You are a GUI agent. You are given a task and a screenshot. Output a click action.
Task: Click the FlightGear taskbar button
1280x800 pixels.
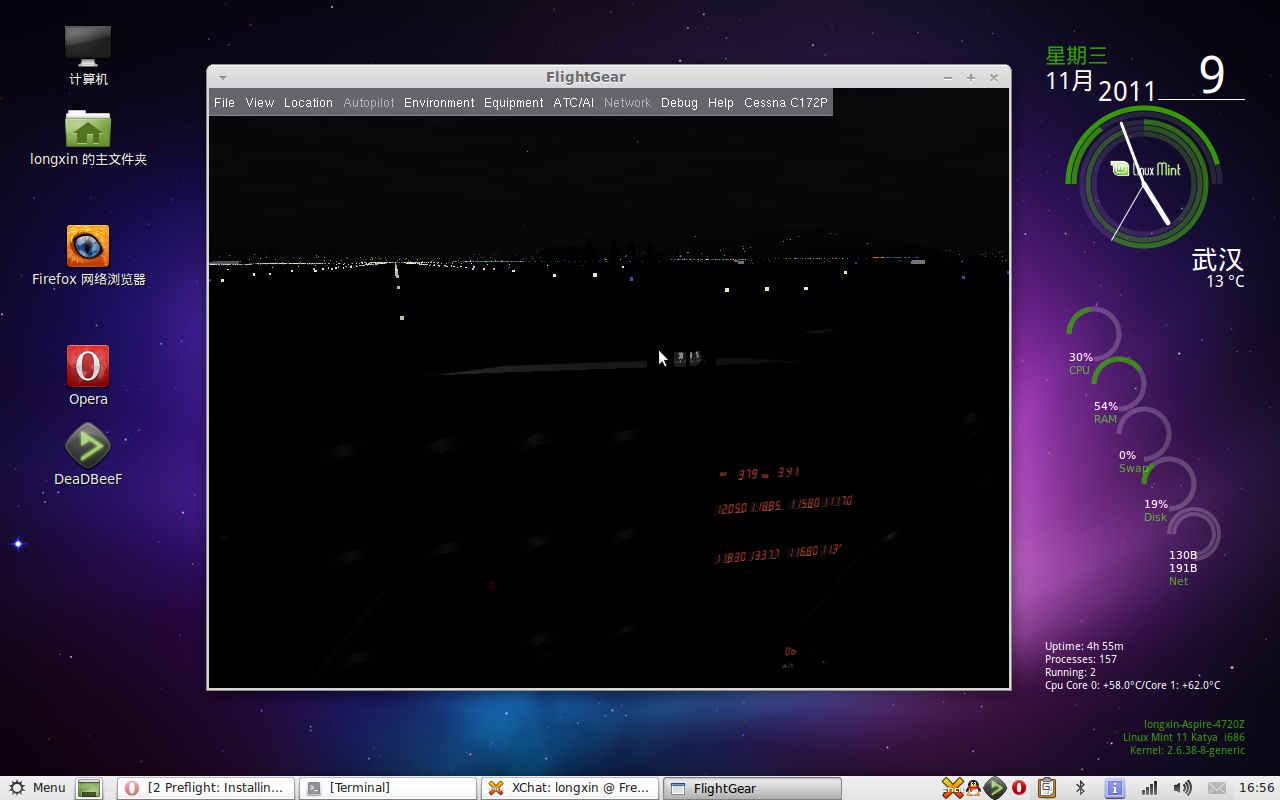752,788
